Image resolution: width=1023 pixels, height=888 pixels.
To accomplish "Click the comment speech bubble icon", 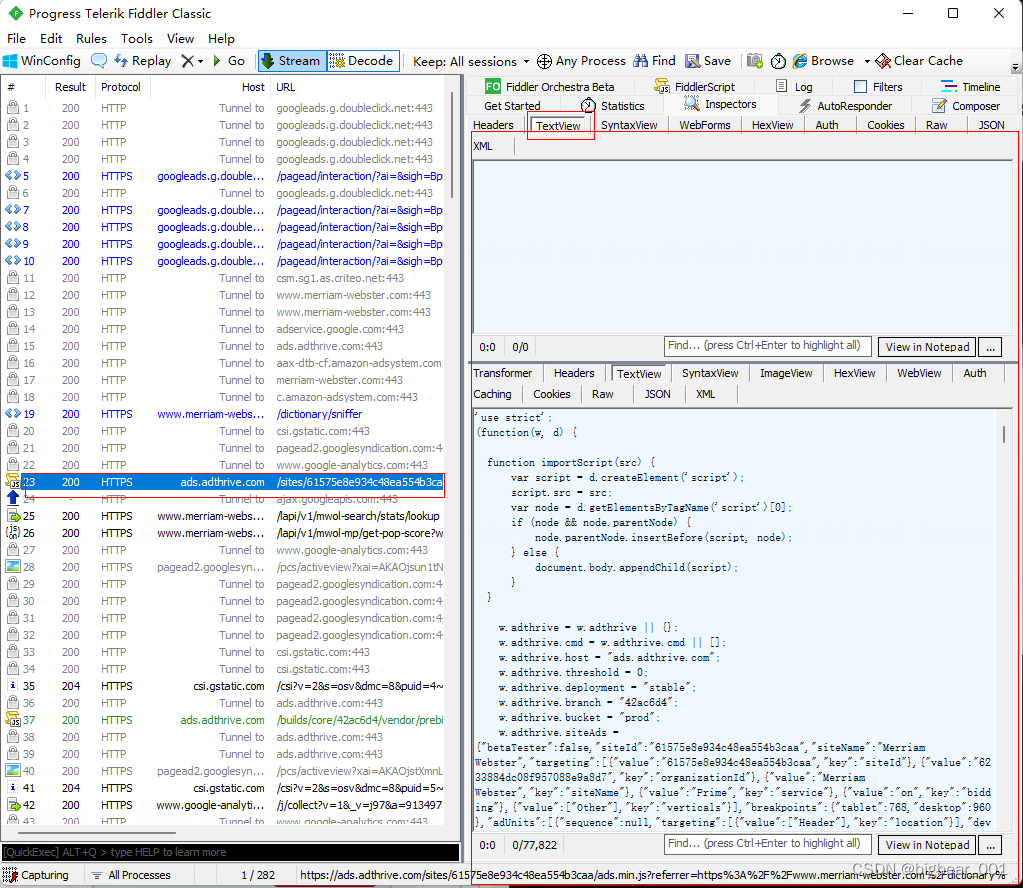I will tap(99, 61).
